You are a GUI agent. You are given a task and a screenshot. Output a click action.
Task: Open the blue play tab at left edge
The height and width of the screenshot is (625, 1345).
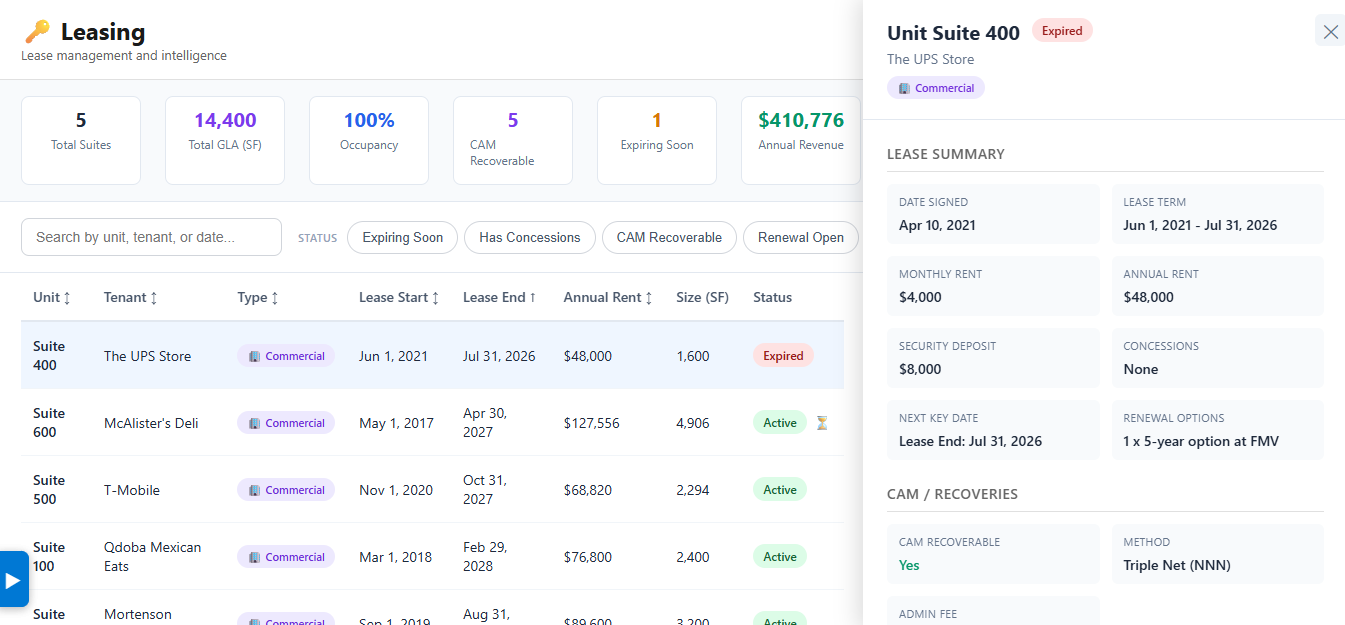[13, 579]
